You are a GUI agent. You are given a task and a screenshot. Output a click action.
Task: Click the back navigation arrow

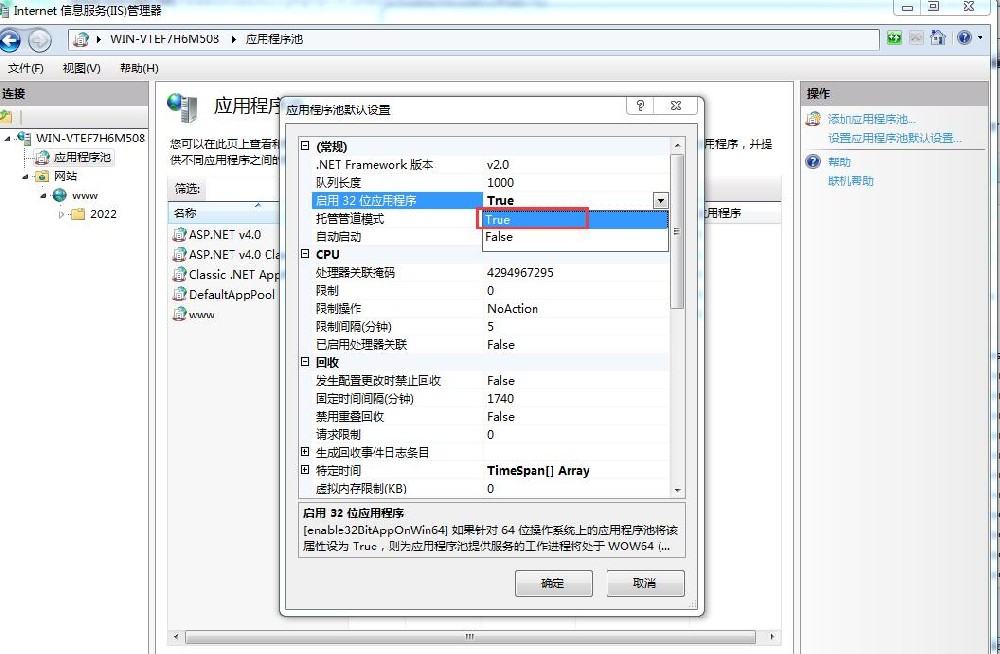coord(10,40)
